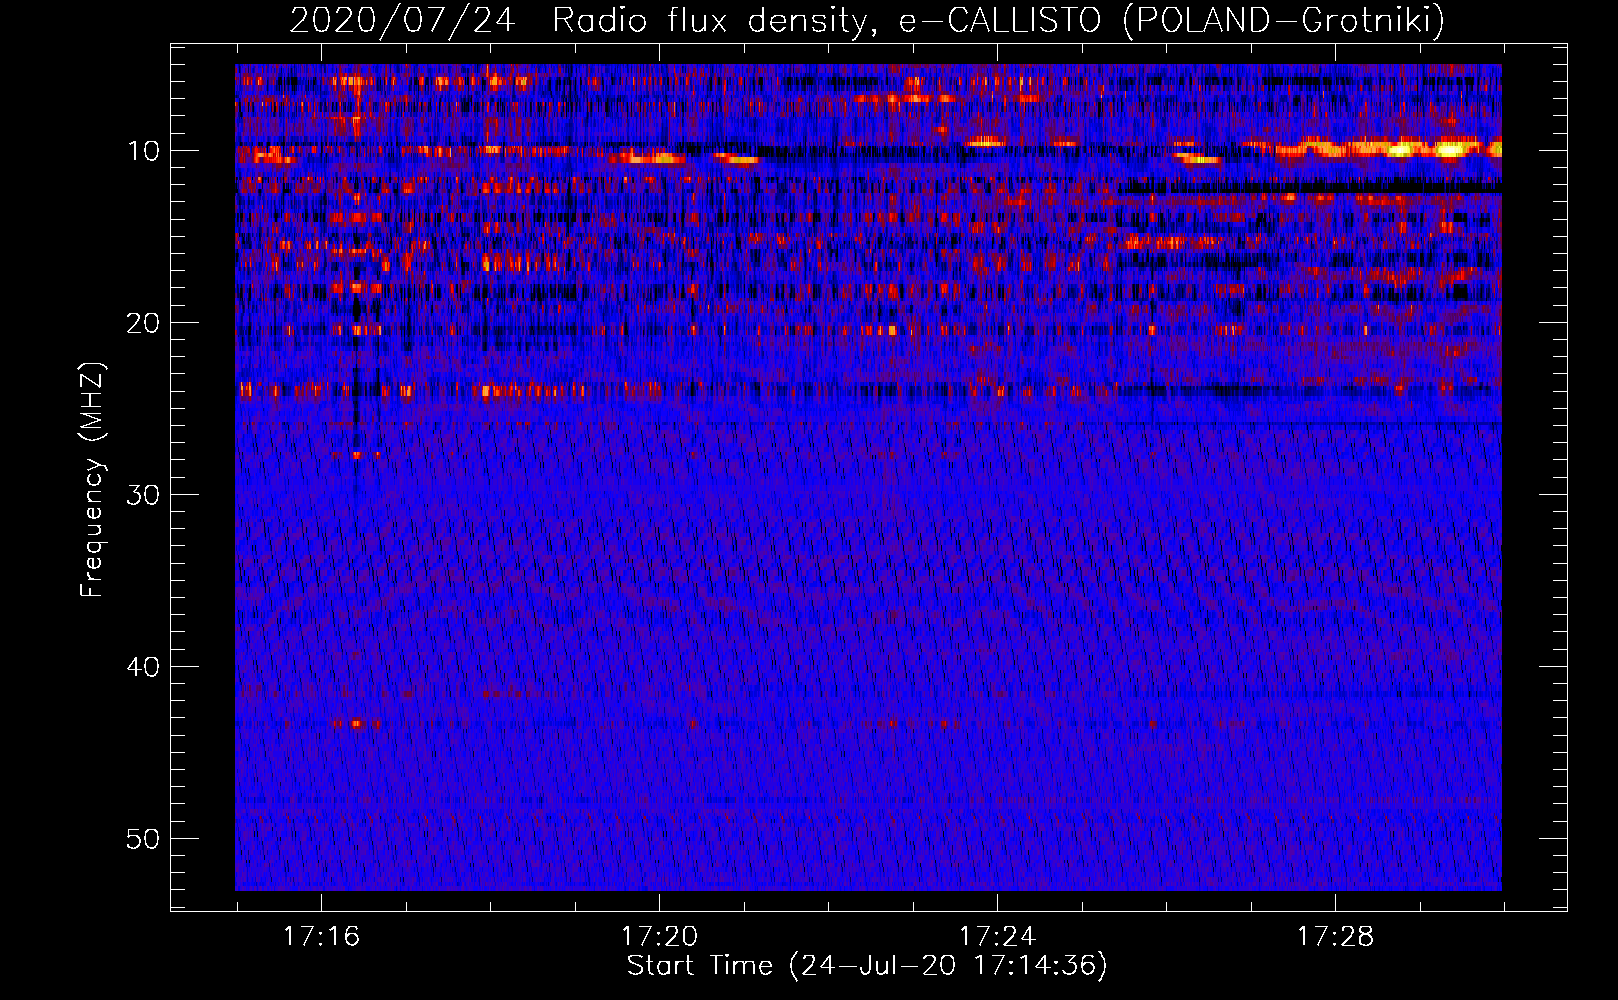Click the 'Frequency (MHZ)' axis label
1618x1000 pixels.
coord(92,480)
